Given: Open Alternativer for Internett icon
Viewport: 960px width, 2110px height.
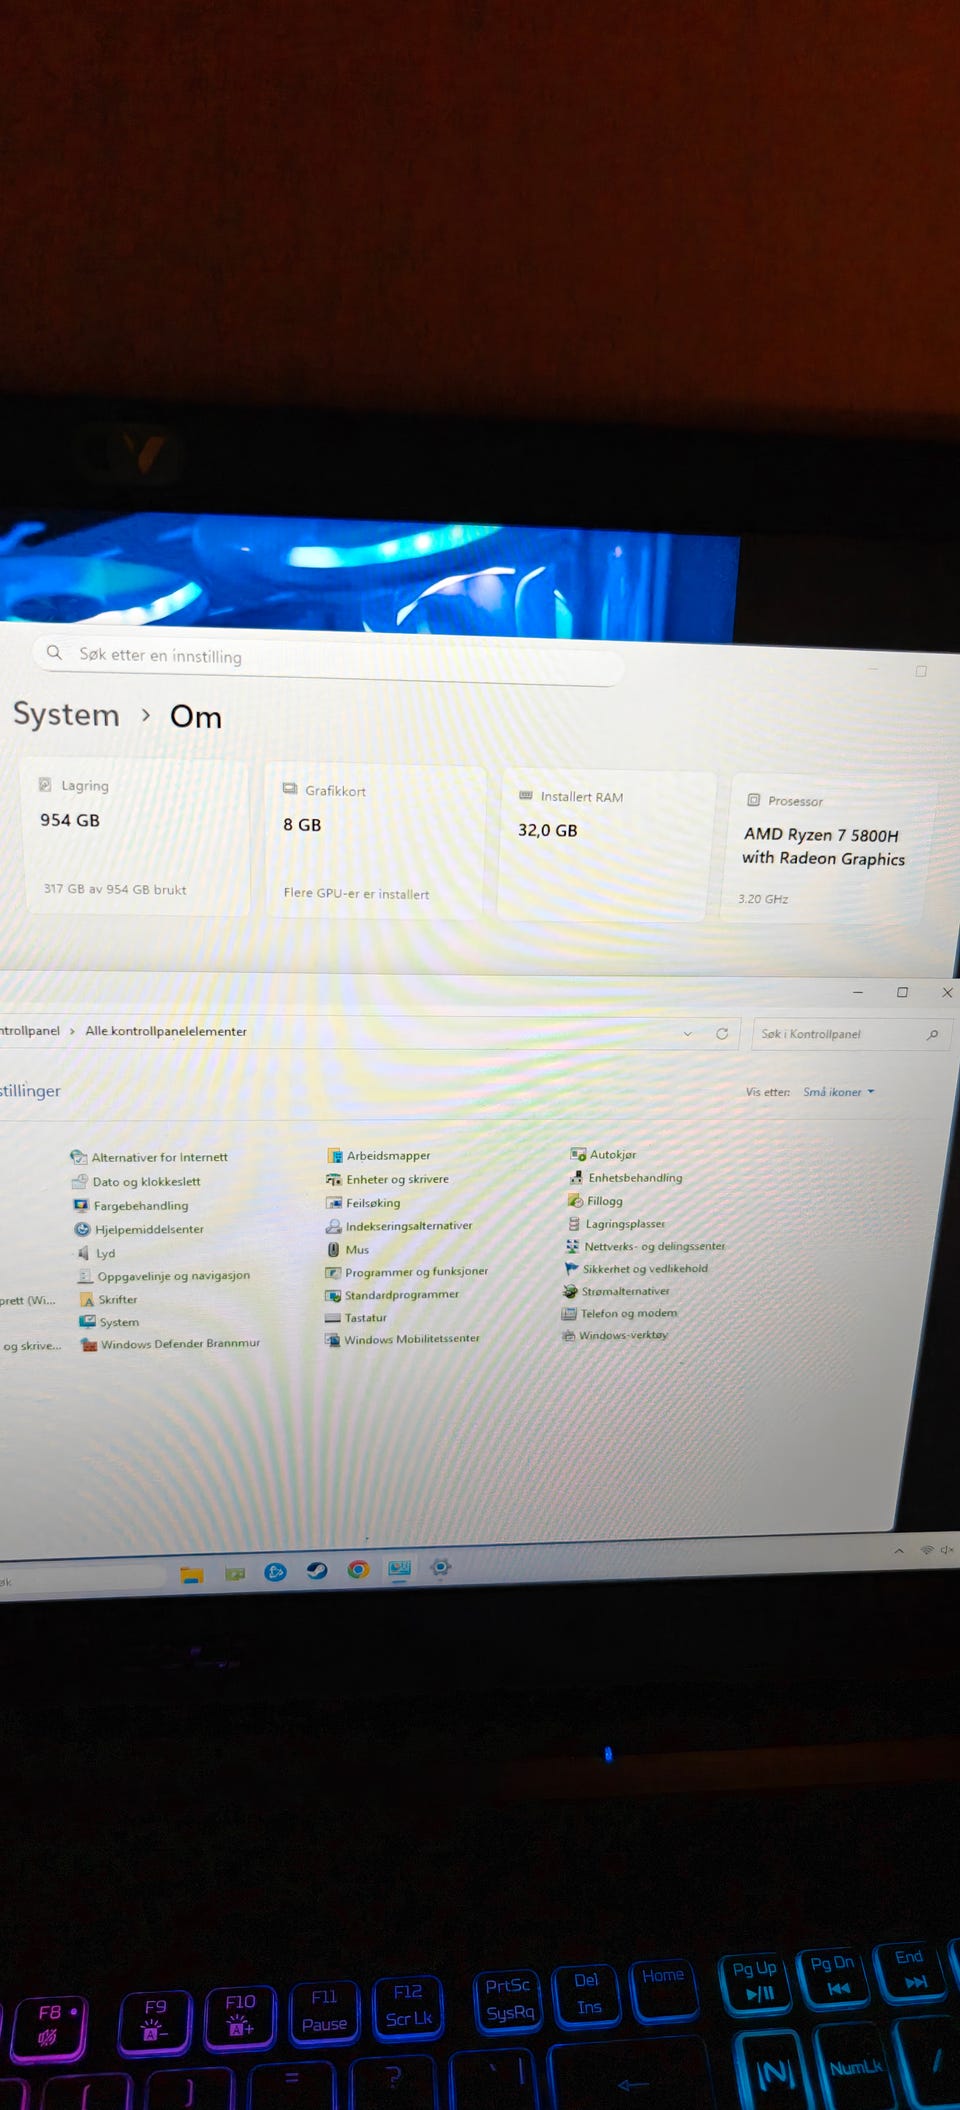Looking at the screenshot, I should 79,1157.
